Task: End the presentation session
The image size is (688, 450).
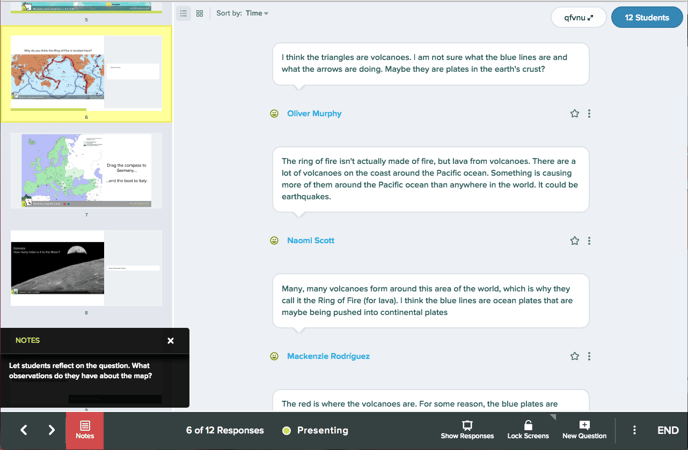Action: (667, 430)
